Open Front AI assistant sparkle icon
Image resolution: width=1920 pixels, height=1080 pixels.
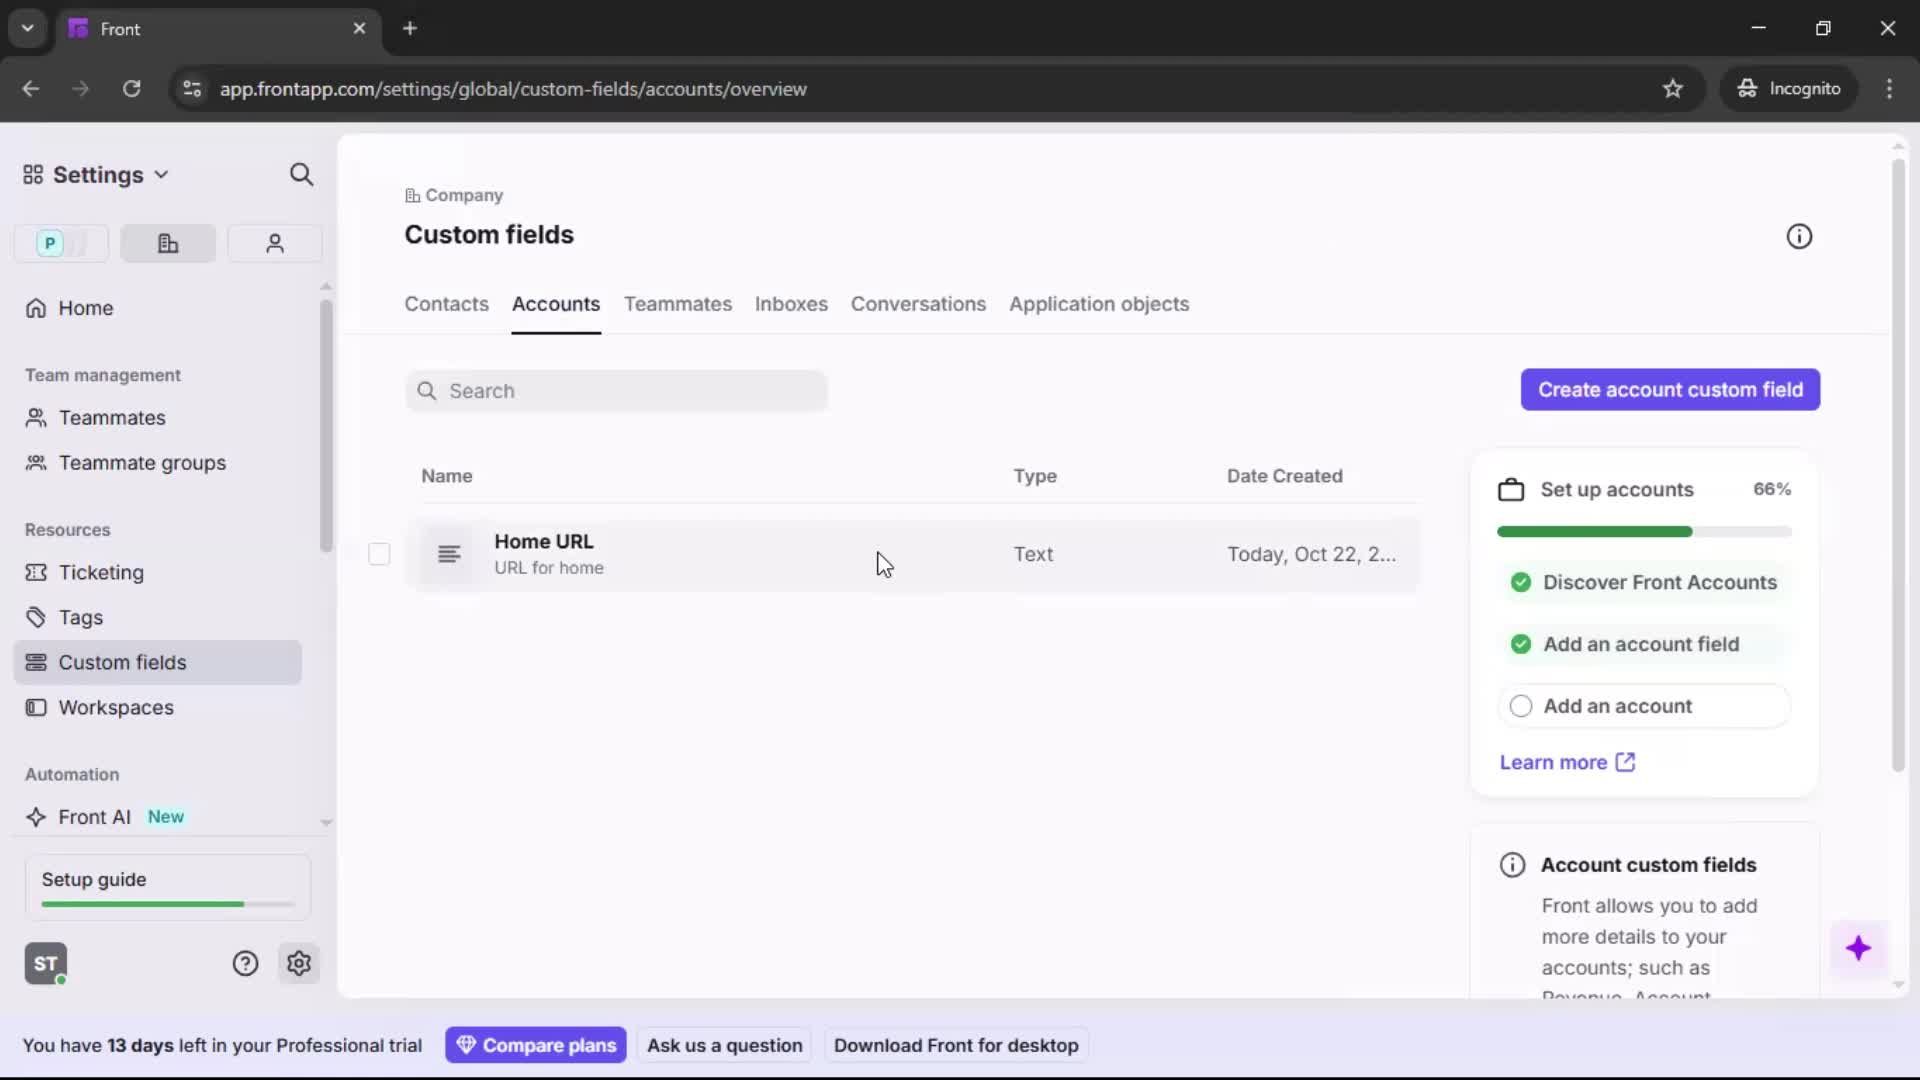[1860, 948]
